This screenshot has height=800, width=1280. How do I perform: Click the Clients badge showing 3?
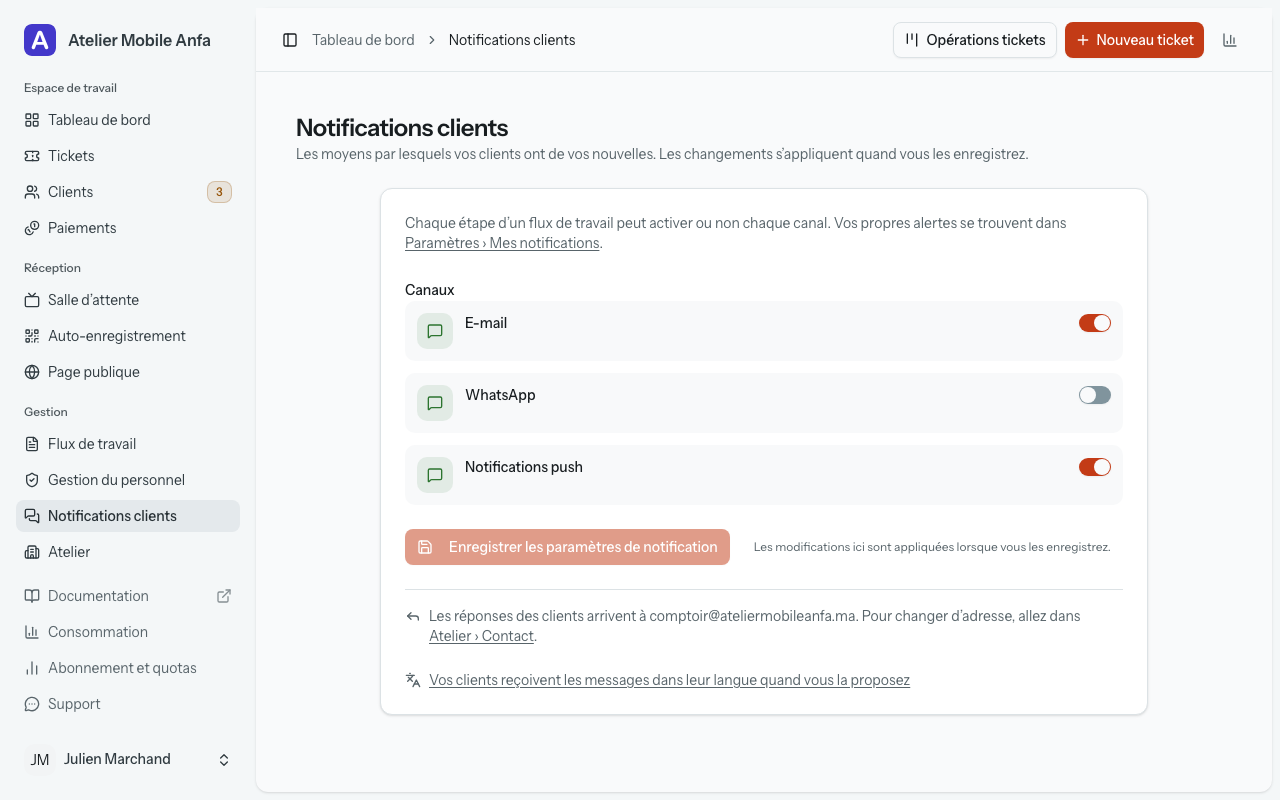point(219,192)
